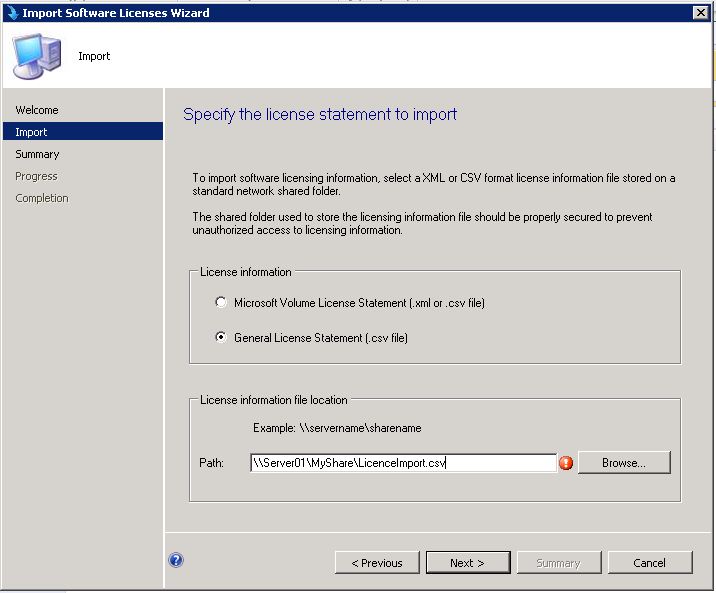Go back with the Previous button
The image size is (716, 593).
point(377,563)
